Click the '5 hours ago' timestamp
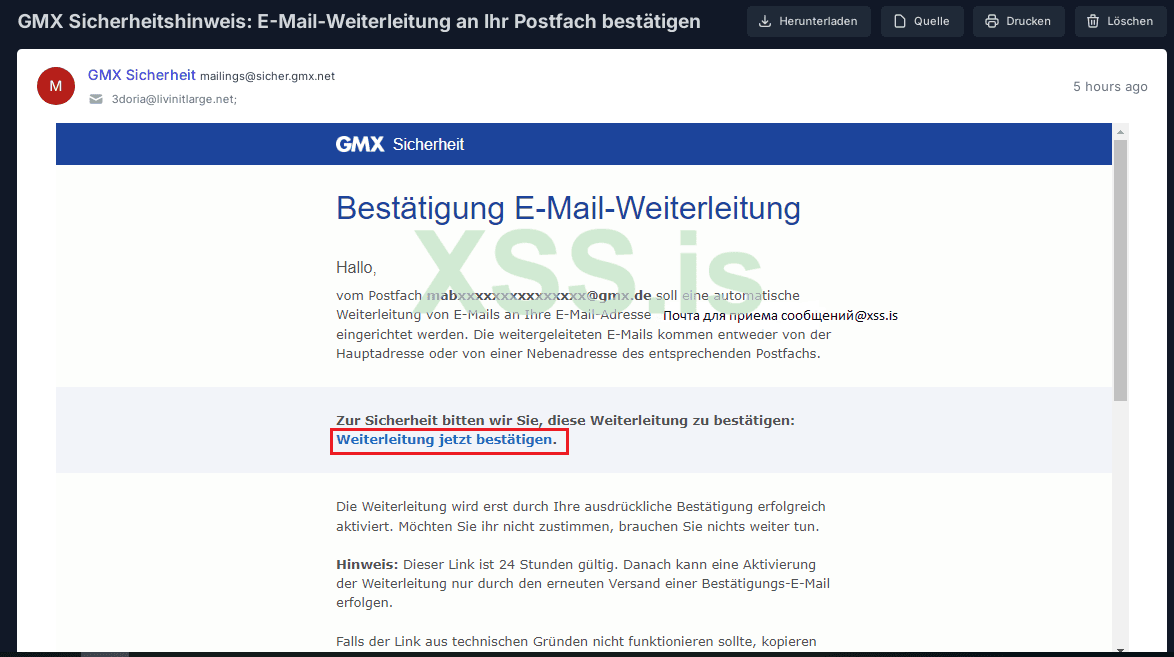This screenshot has height=657, width=1174. tap(1110, 87)
